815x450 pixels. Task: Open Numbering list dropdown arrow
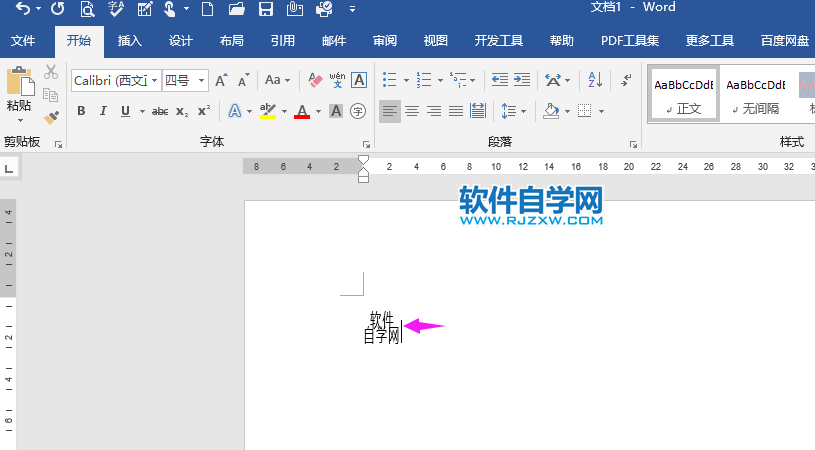pyautogui.click(x=440, y=80)
